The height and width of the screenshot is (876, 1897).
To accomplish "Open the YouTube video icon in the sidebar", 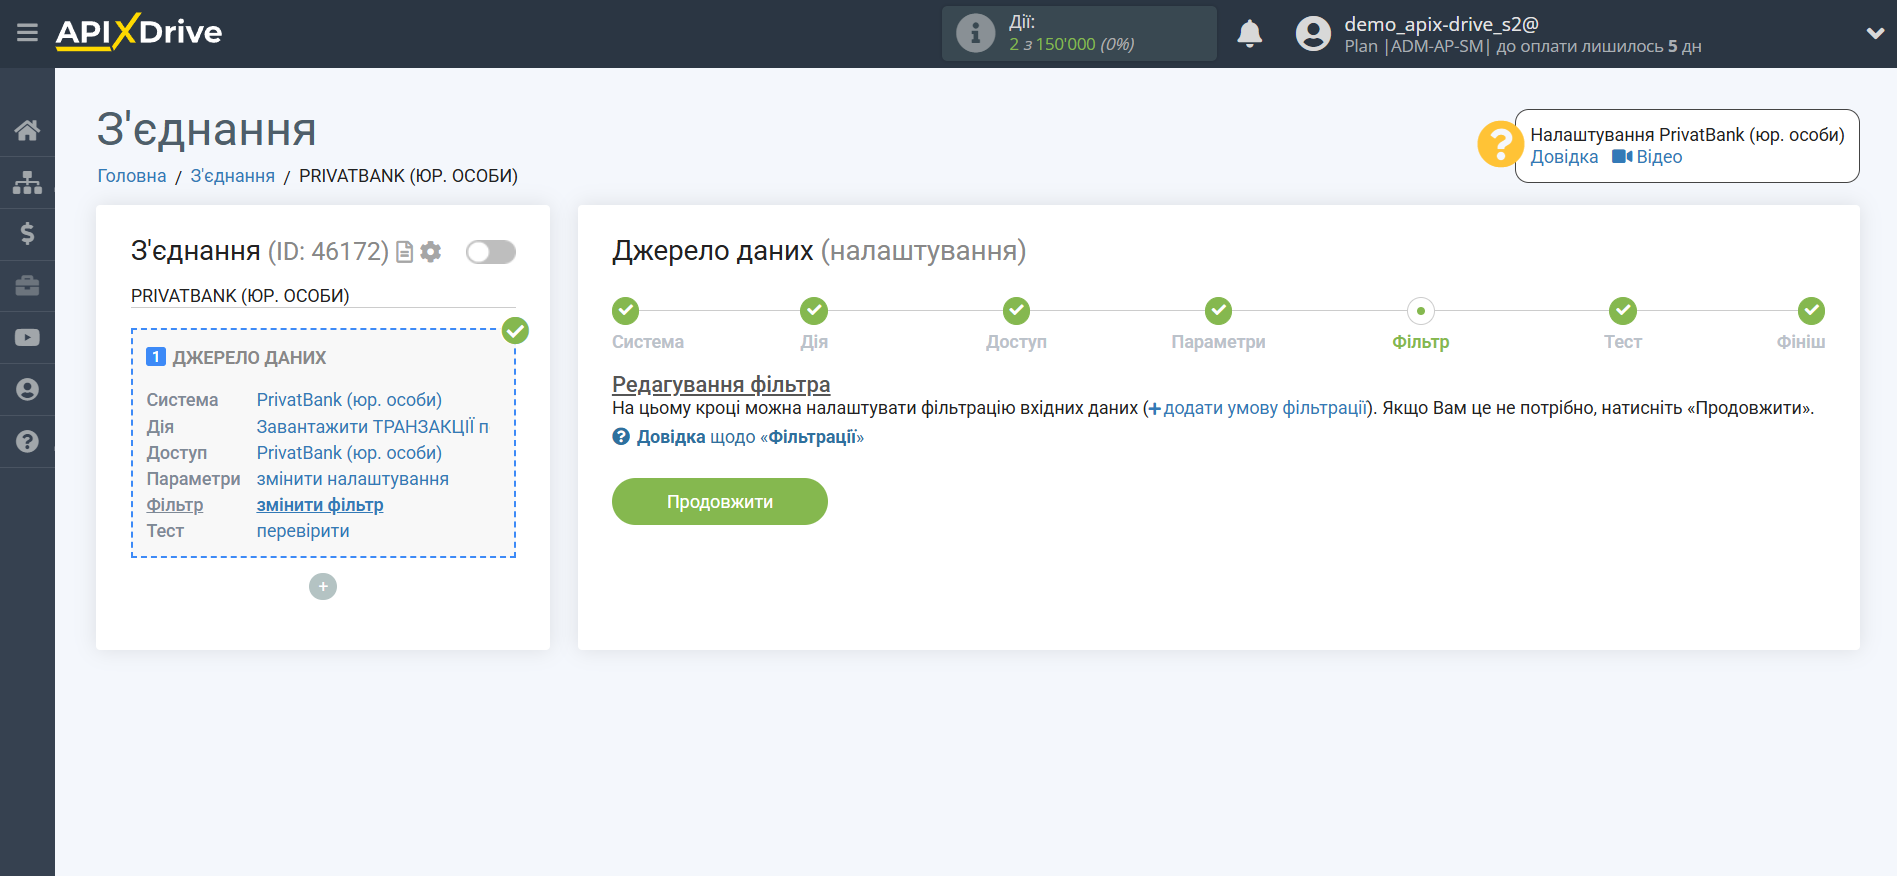I will [x=27, y=338].
